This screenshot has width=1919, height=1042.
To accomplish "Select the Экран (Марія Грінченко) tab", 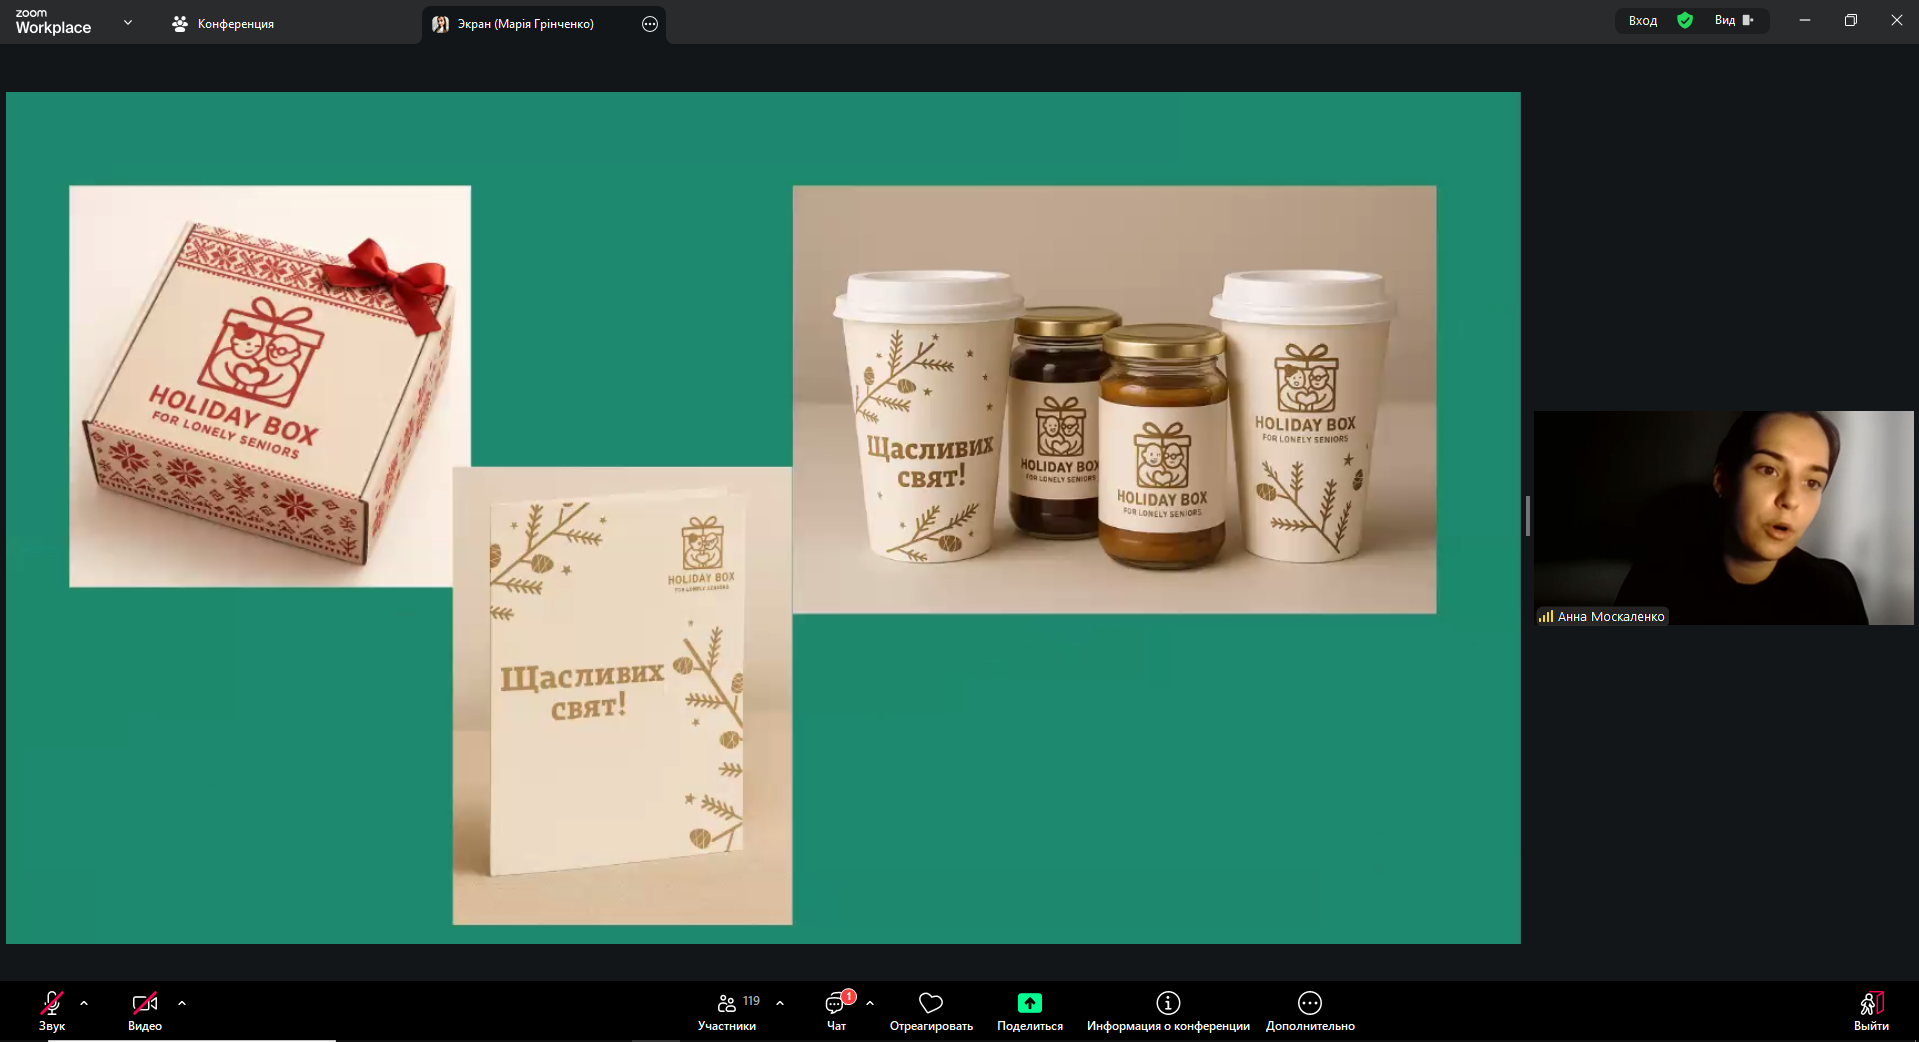I will coord(525,24).
